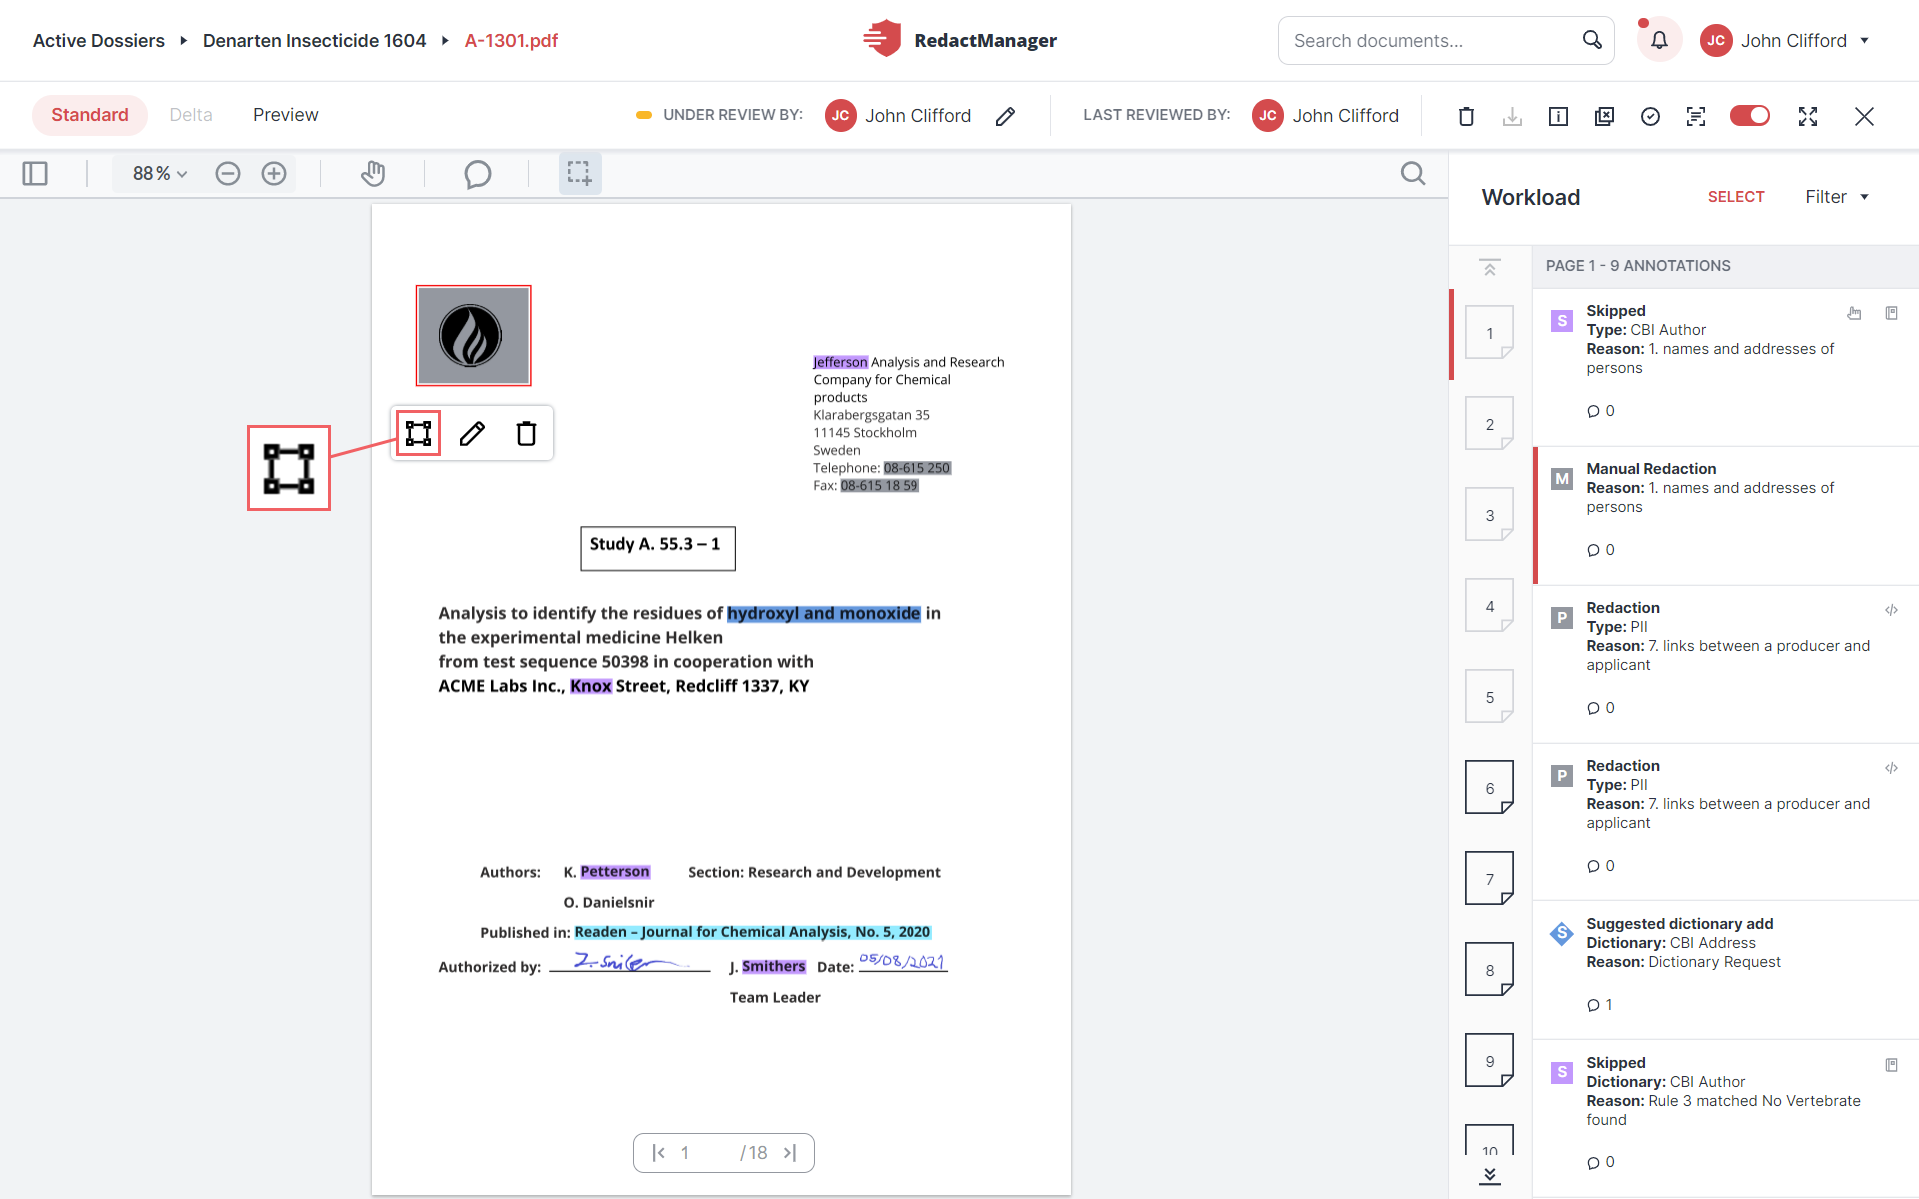Screen dimensions: 1919x1199
Task: Delete annotation via popup trash icon
Action: point(526,433)
